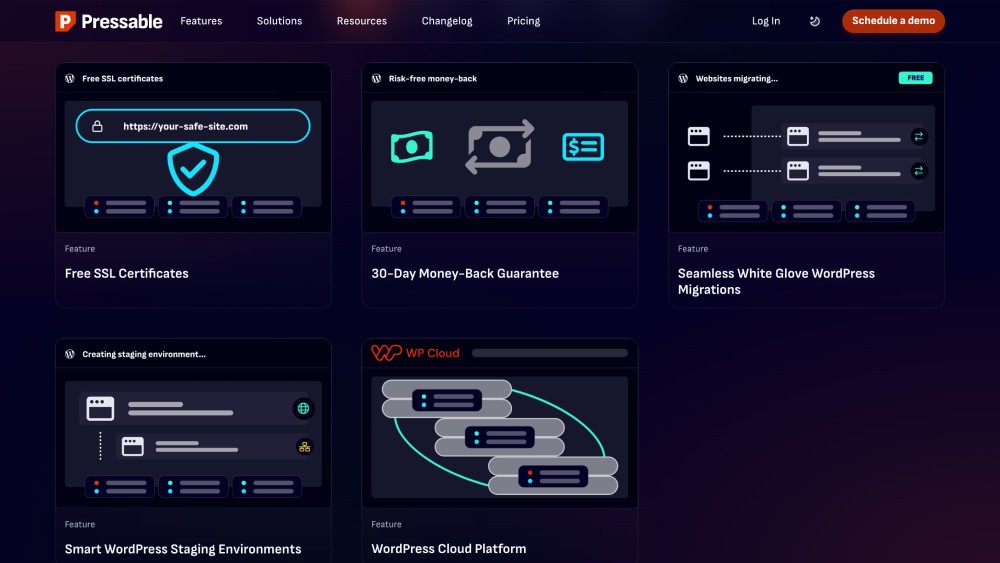Viewport: 1000px width, 563px height.
Task: Click 'Websites migrating...' card header text
Action: coord(737,78)
